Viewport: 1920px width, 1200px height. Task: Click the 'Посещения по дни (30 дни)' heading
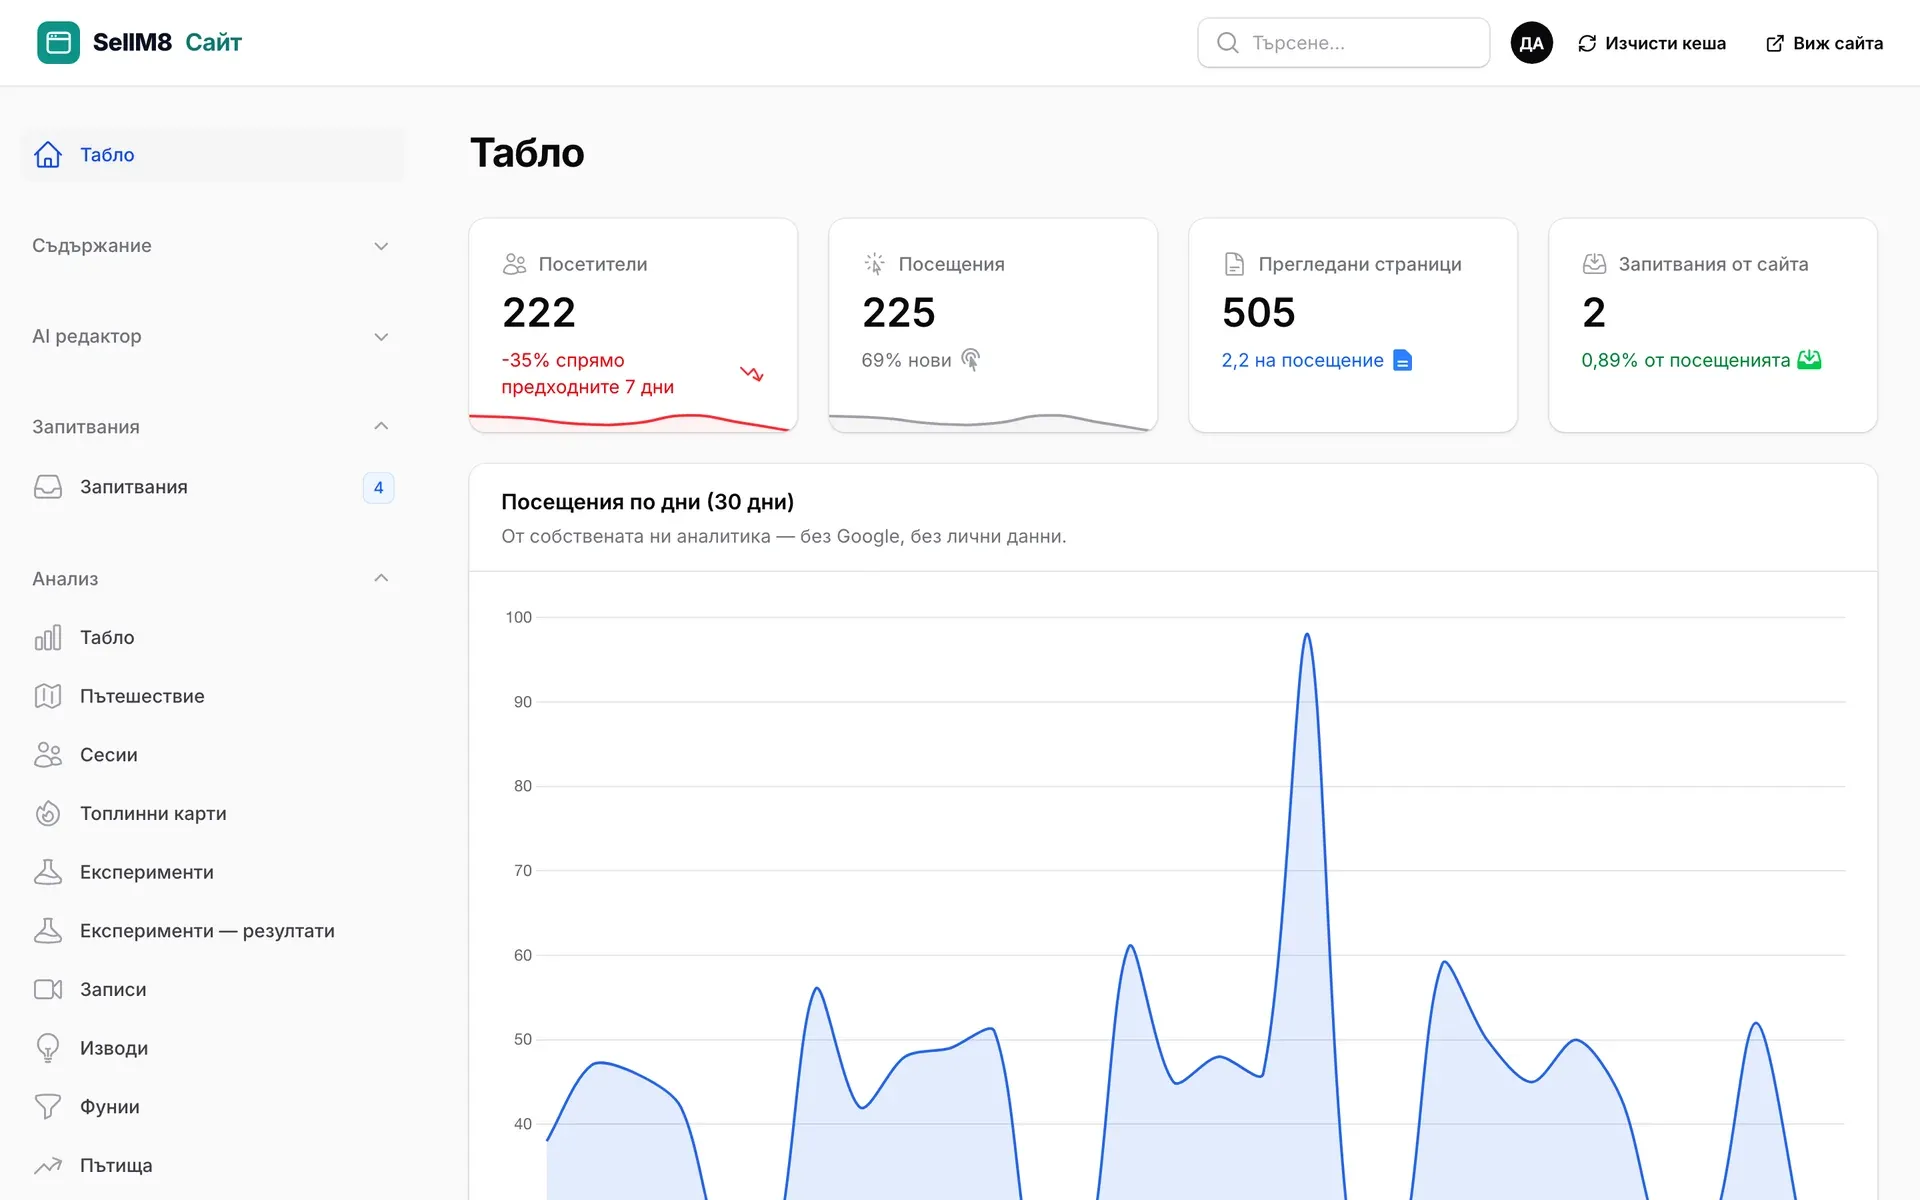pos(647,502)
